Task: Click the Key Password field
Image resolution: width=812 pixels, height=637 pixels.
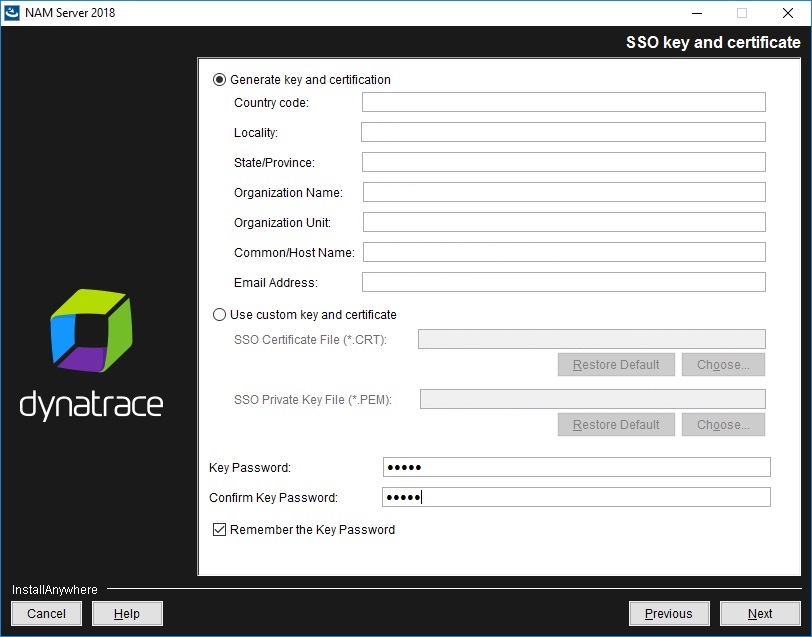Action: click(x=576, y=467)
